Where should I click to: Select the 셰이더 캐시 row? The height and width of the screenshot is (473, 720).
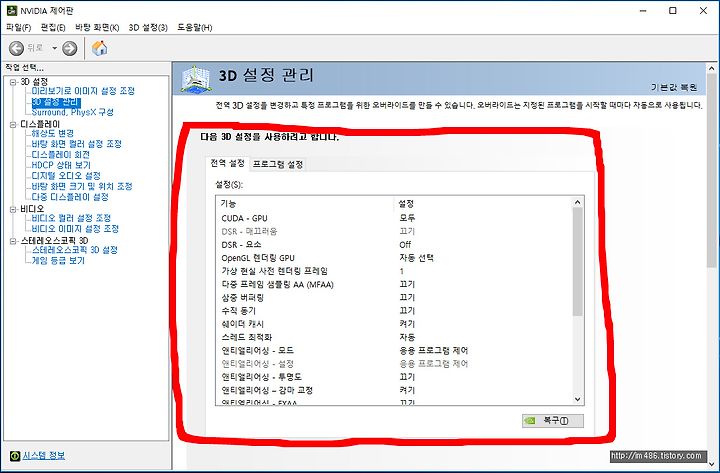[394, 324]
